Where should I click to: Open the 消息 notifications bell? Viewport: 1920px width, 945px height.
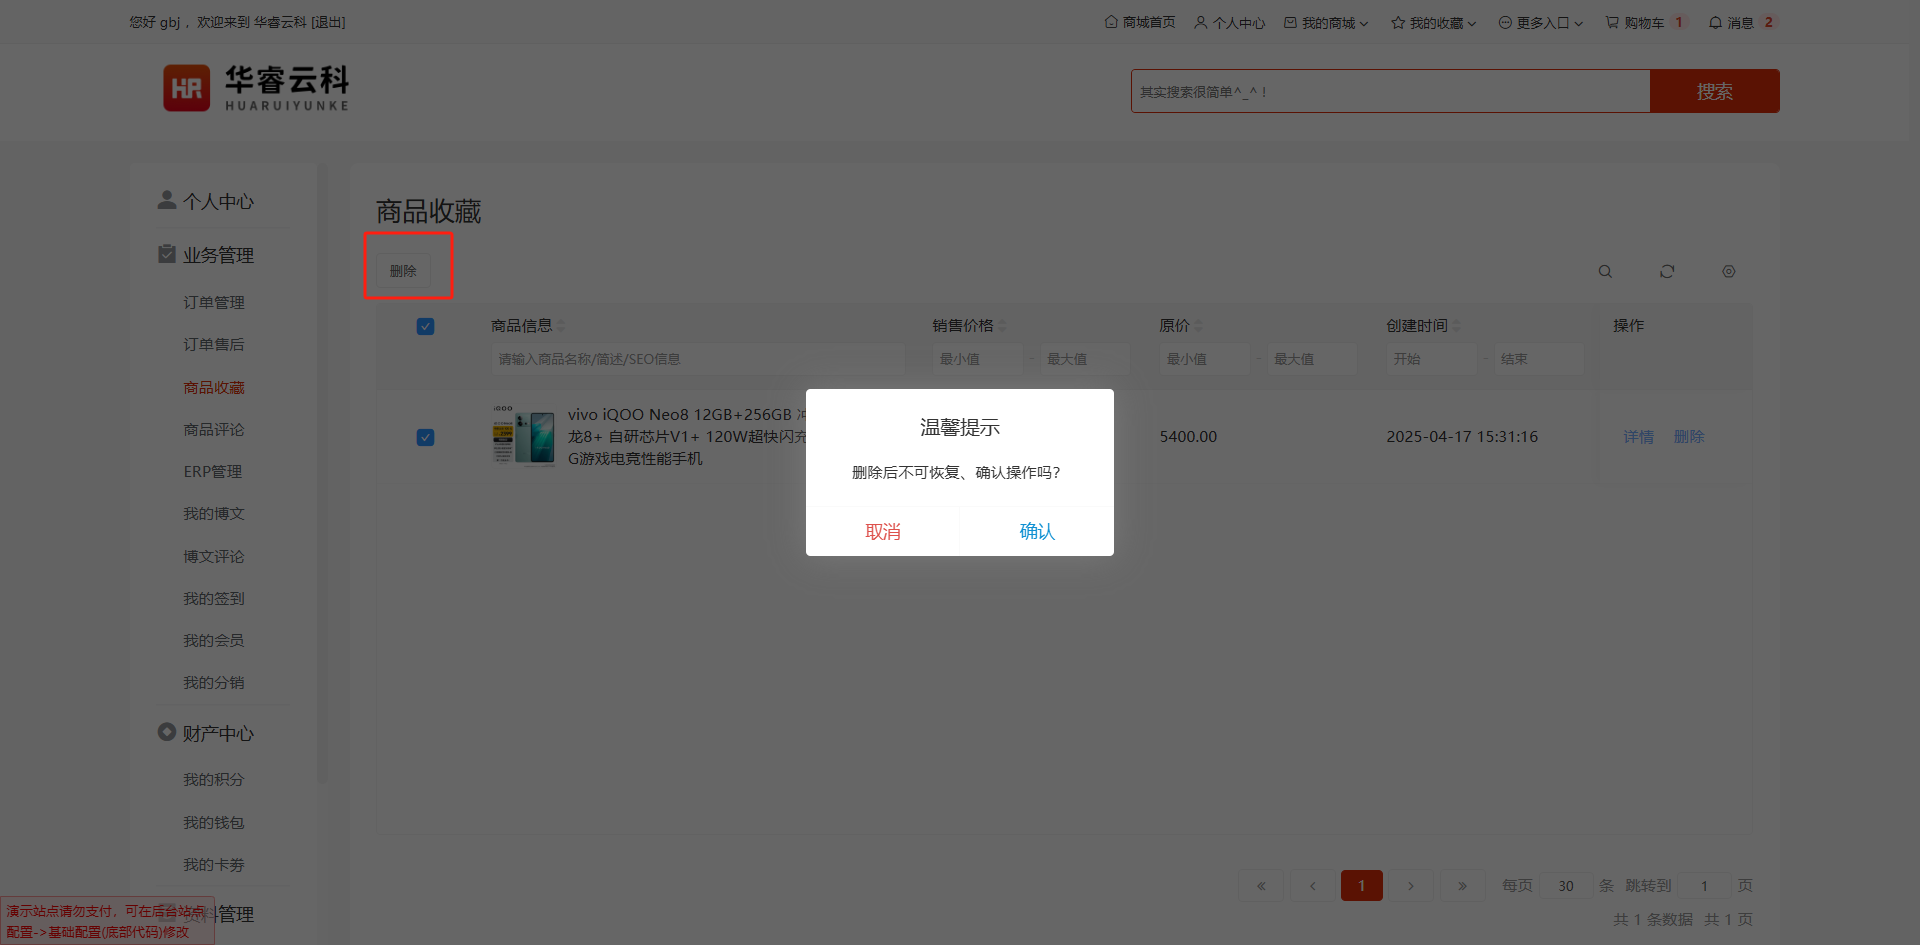(1731, 22)
